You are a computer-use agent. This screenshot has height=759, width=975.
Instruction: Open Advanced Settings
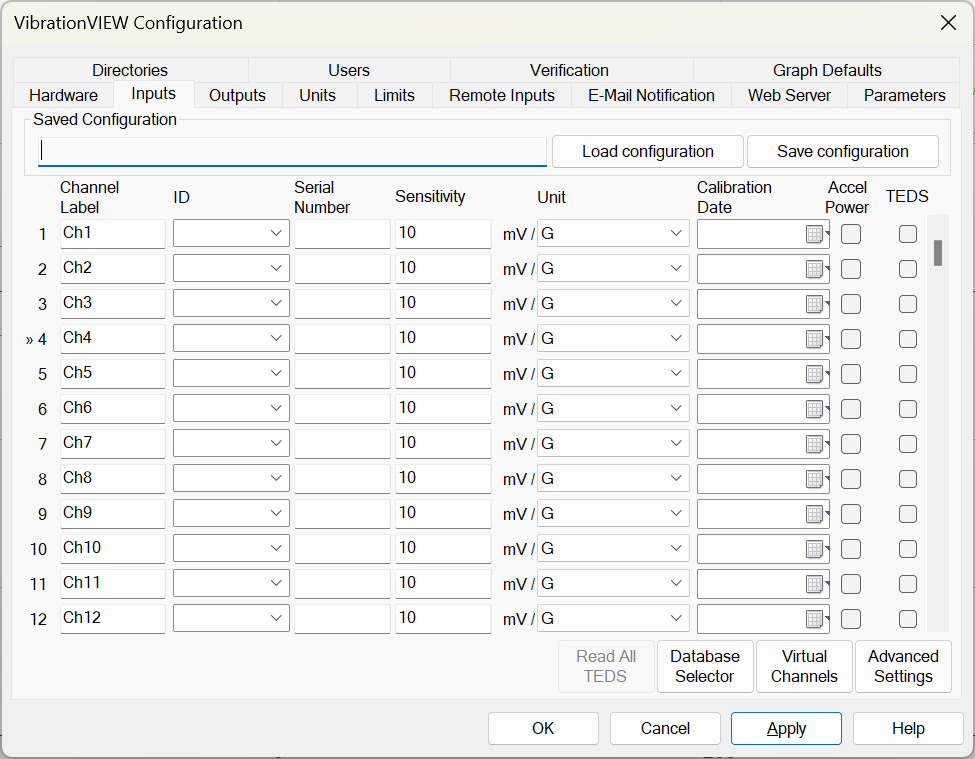coord(903,666)
